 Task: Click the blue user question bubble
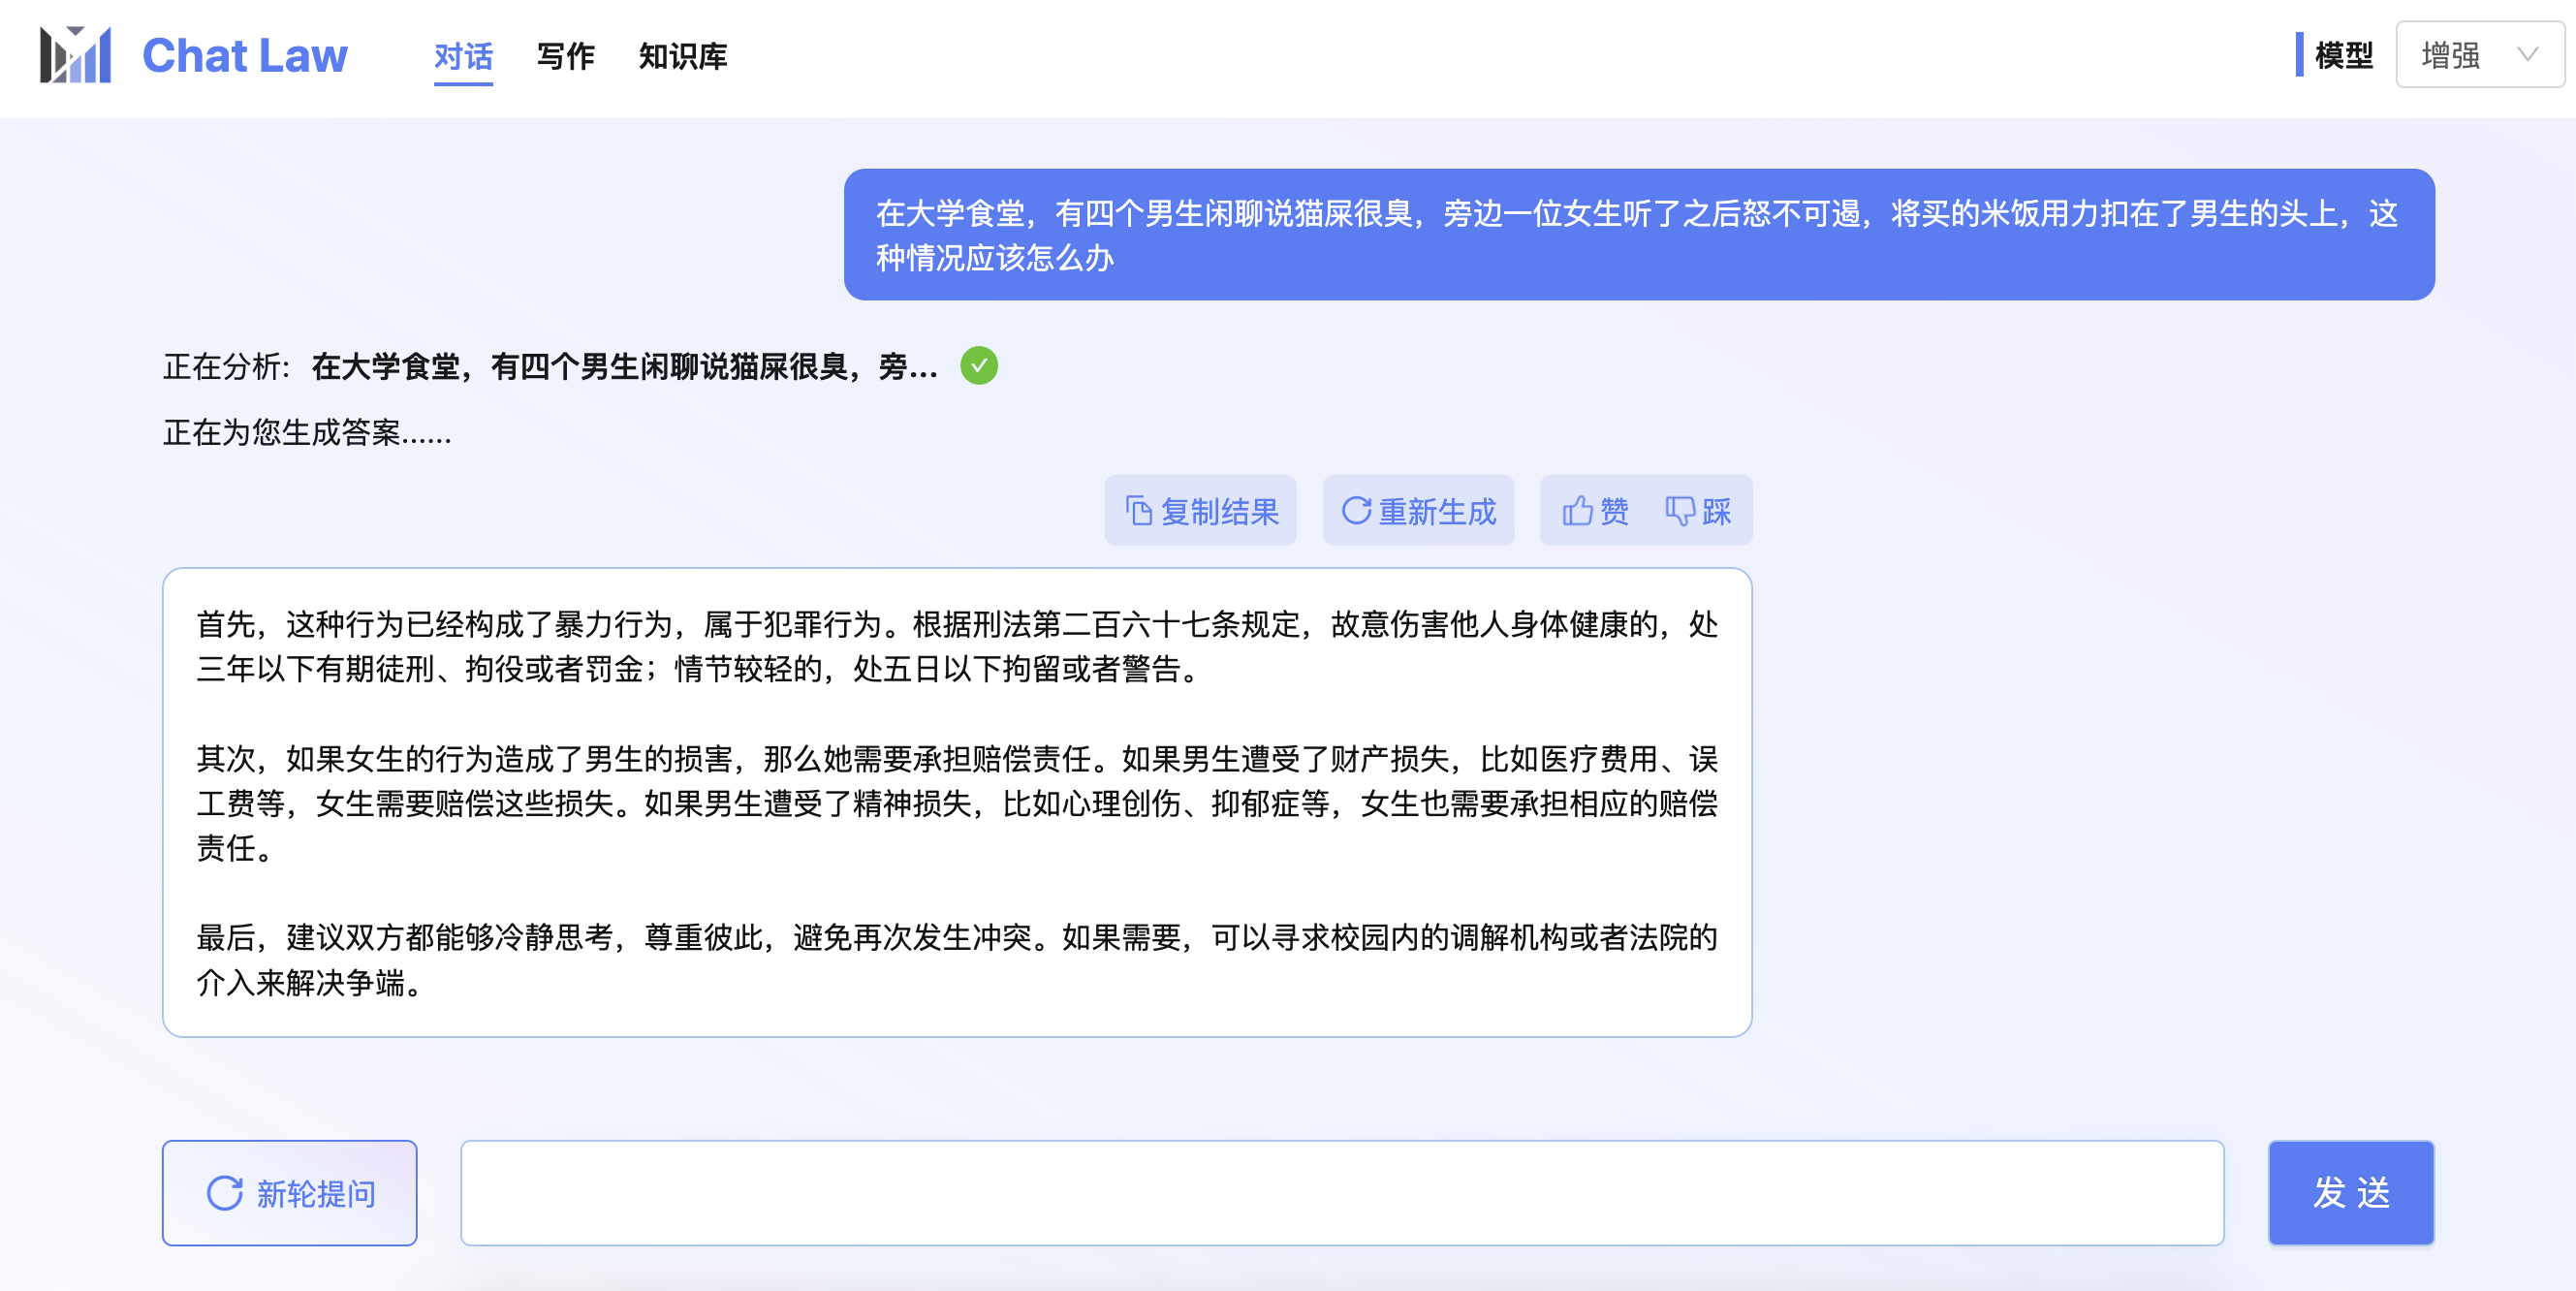tap(1638, 235)
